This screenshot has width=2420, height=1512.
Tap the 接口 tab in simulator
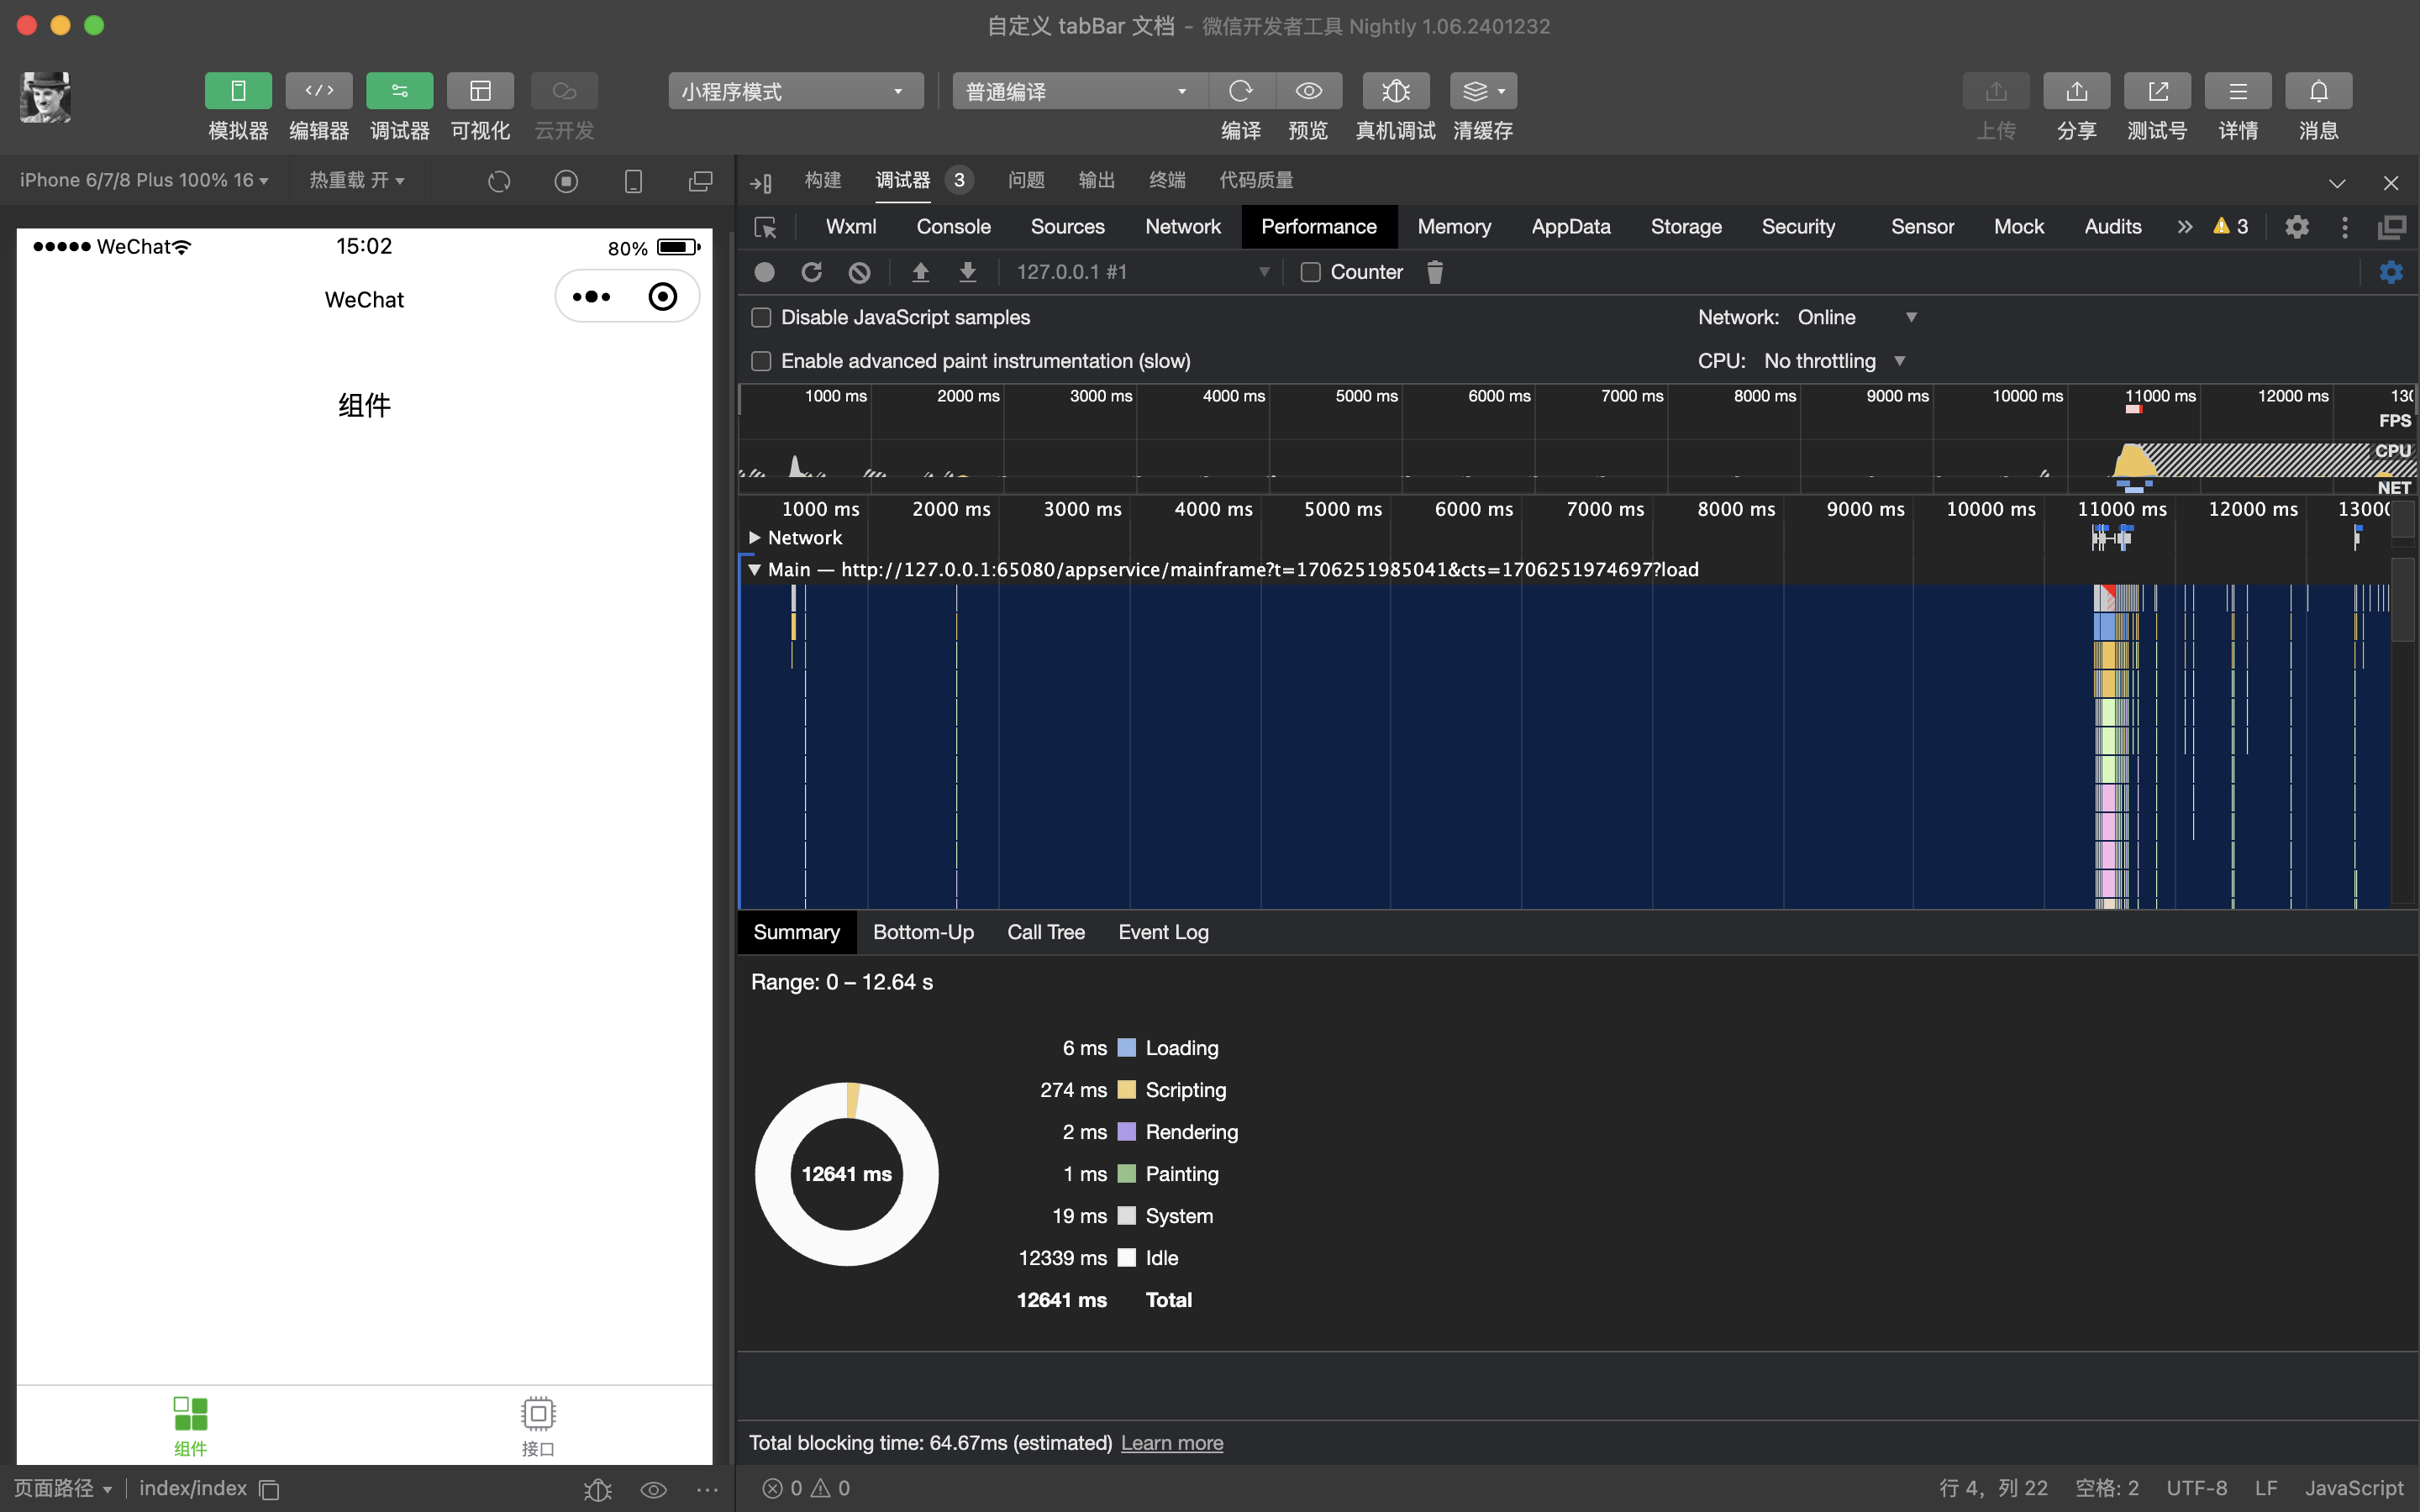(x=538, y=1425)
